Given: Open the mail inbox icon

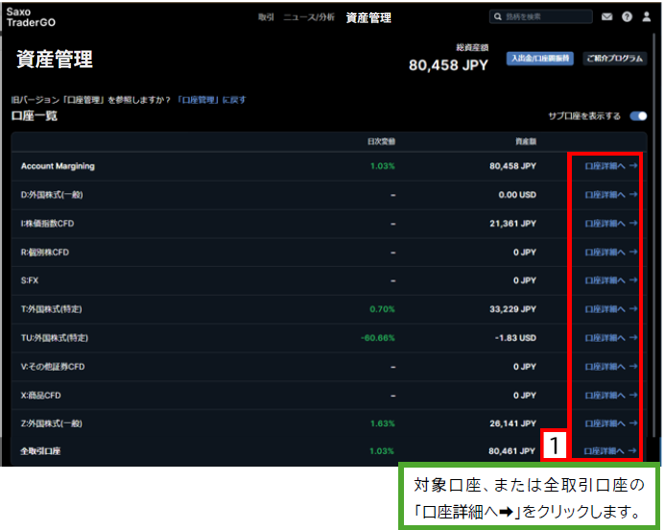Looking at the screenshot, I should click(607, 17).
